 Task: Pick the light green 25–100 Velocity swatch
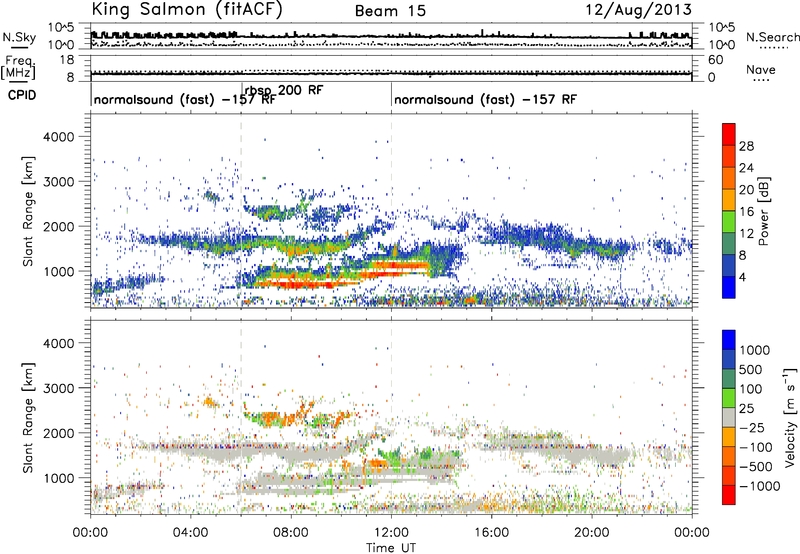729,398
